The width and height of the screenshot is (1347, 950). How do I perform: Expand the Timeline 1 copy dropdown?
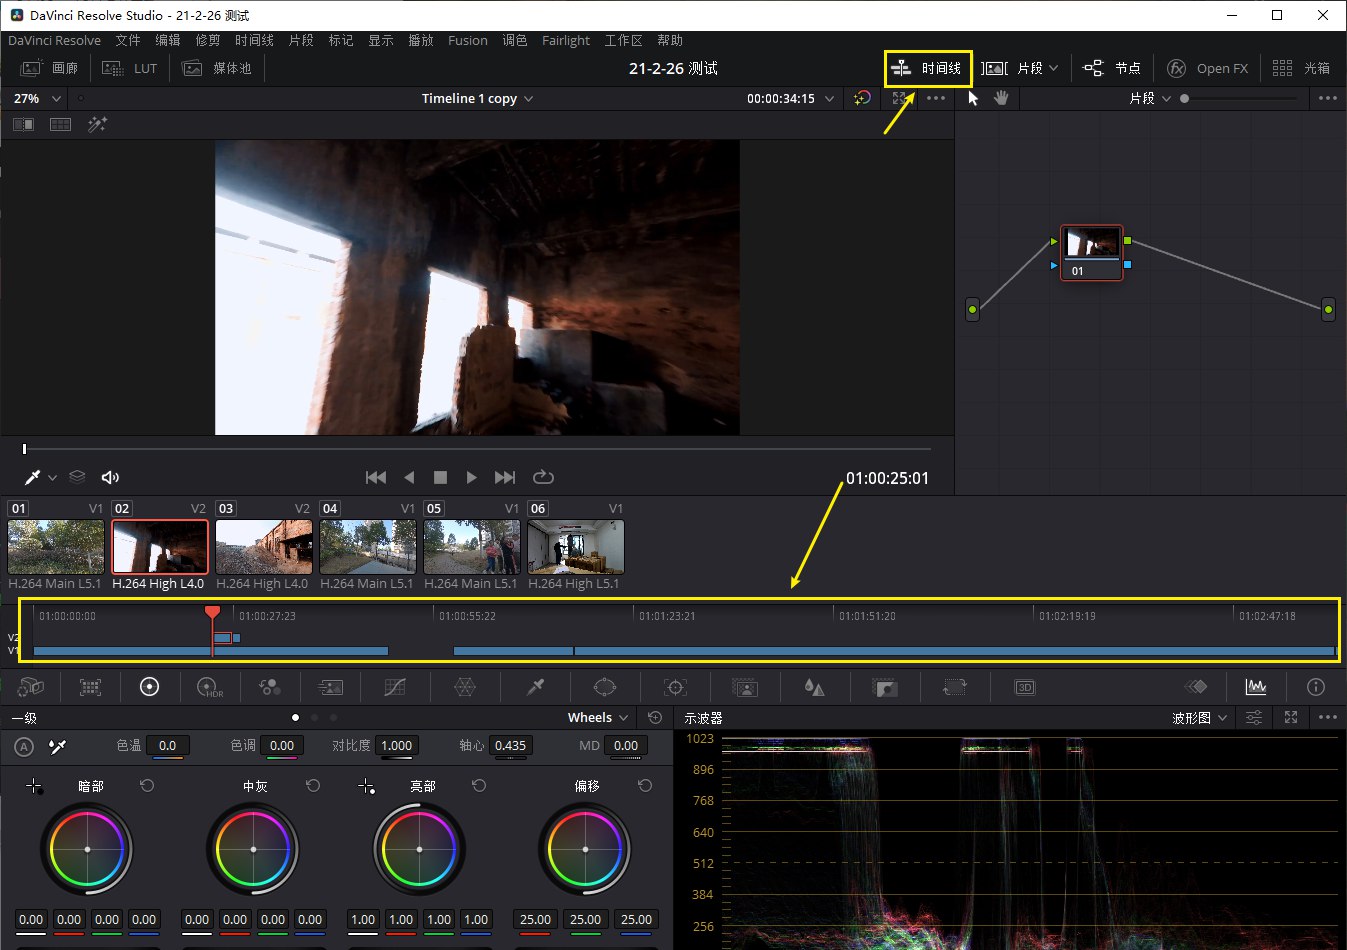[x=477, y=98]
